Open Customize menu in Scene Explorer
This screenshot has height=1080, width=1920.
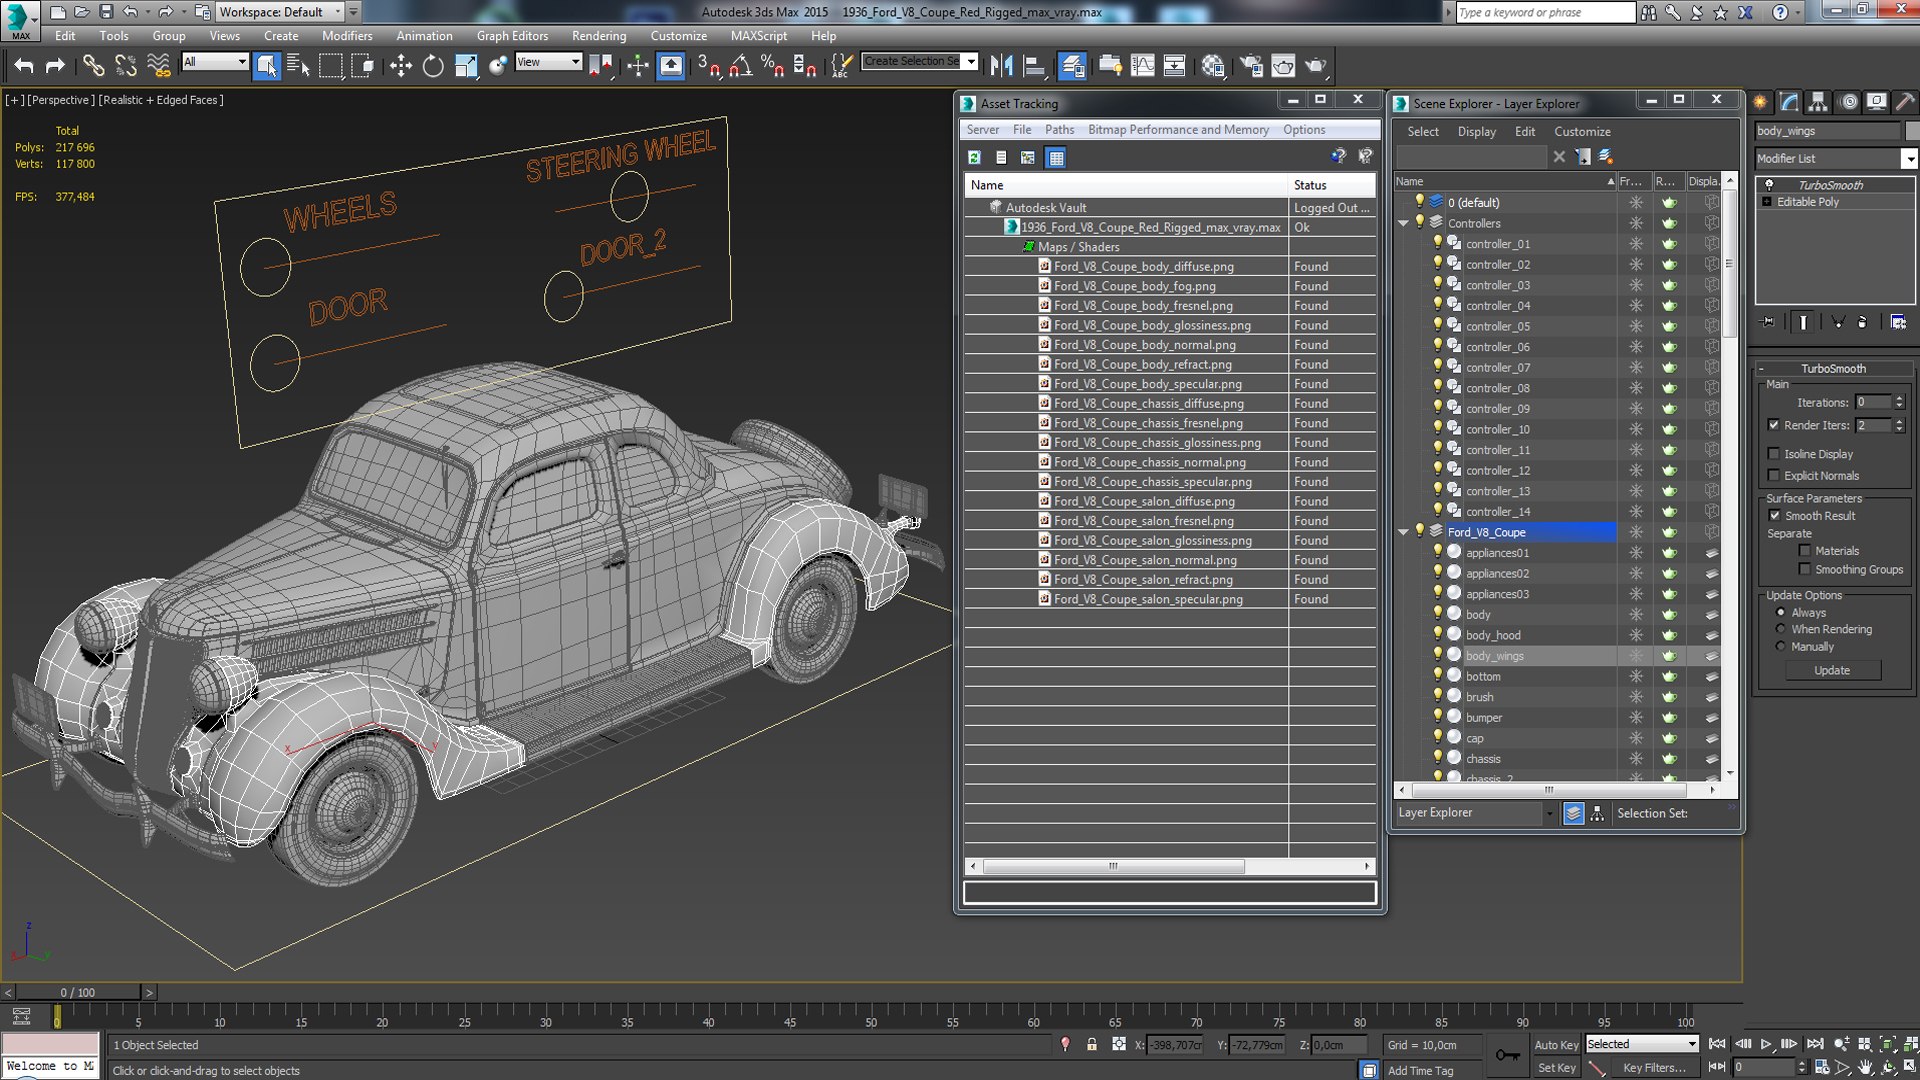pyautogui.click(x=1582, y=132)
